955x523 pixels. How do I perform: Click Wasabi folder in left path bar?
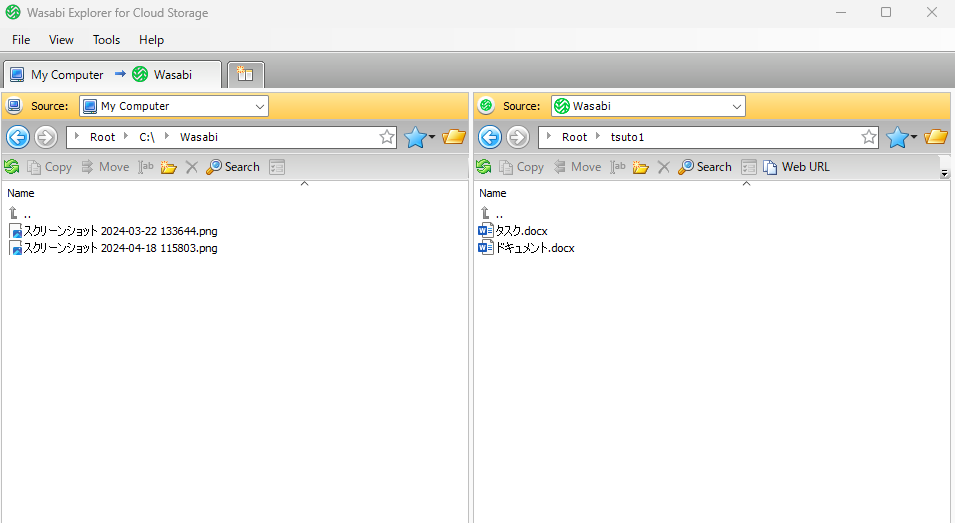click(199, 137)
